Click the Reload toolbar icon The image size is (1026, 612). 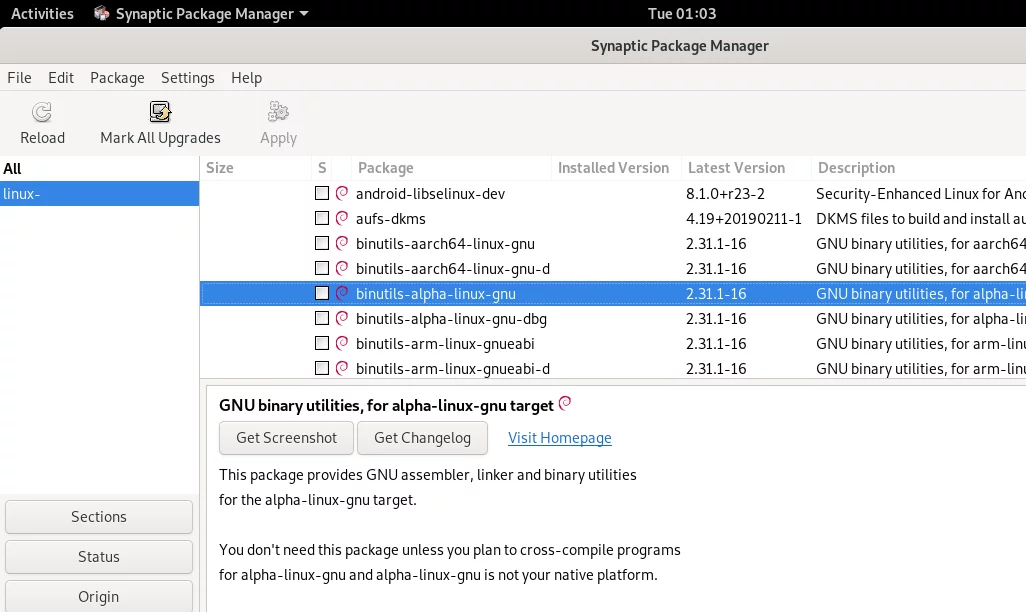[42, 113]
